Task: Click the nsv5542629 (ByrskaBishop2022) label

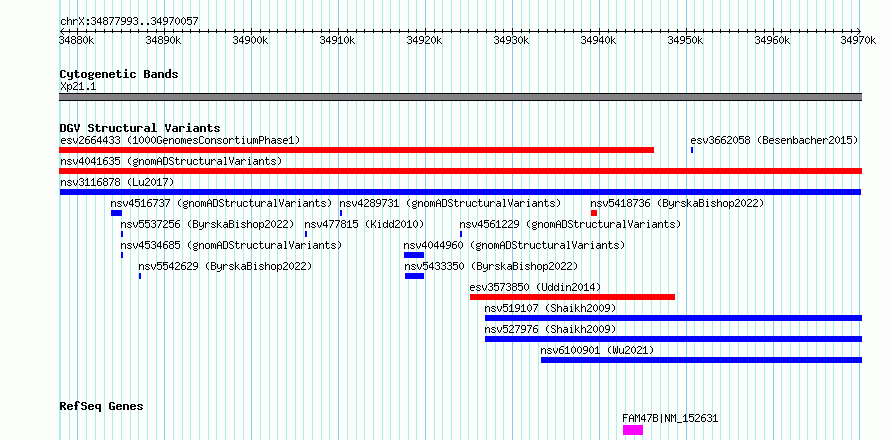Action: pos(225,266)
